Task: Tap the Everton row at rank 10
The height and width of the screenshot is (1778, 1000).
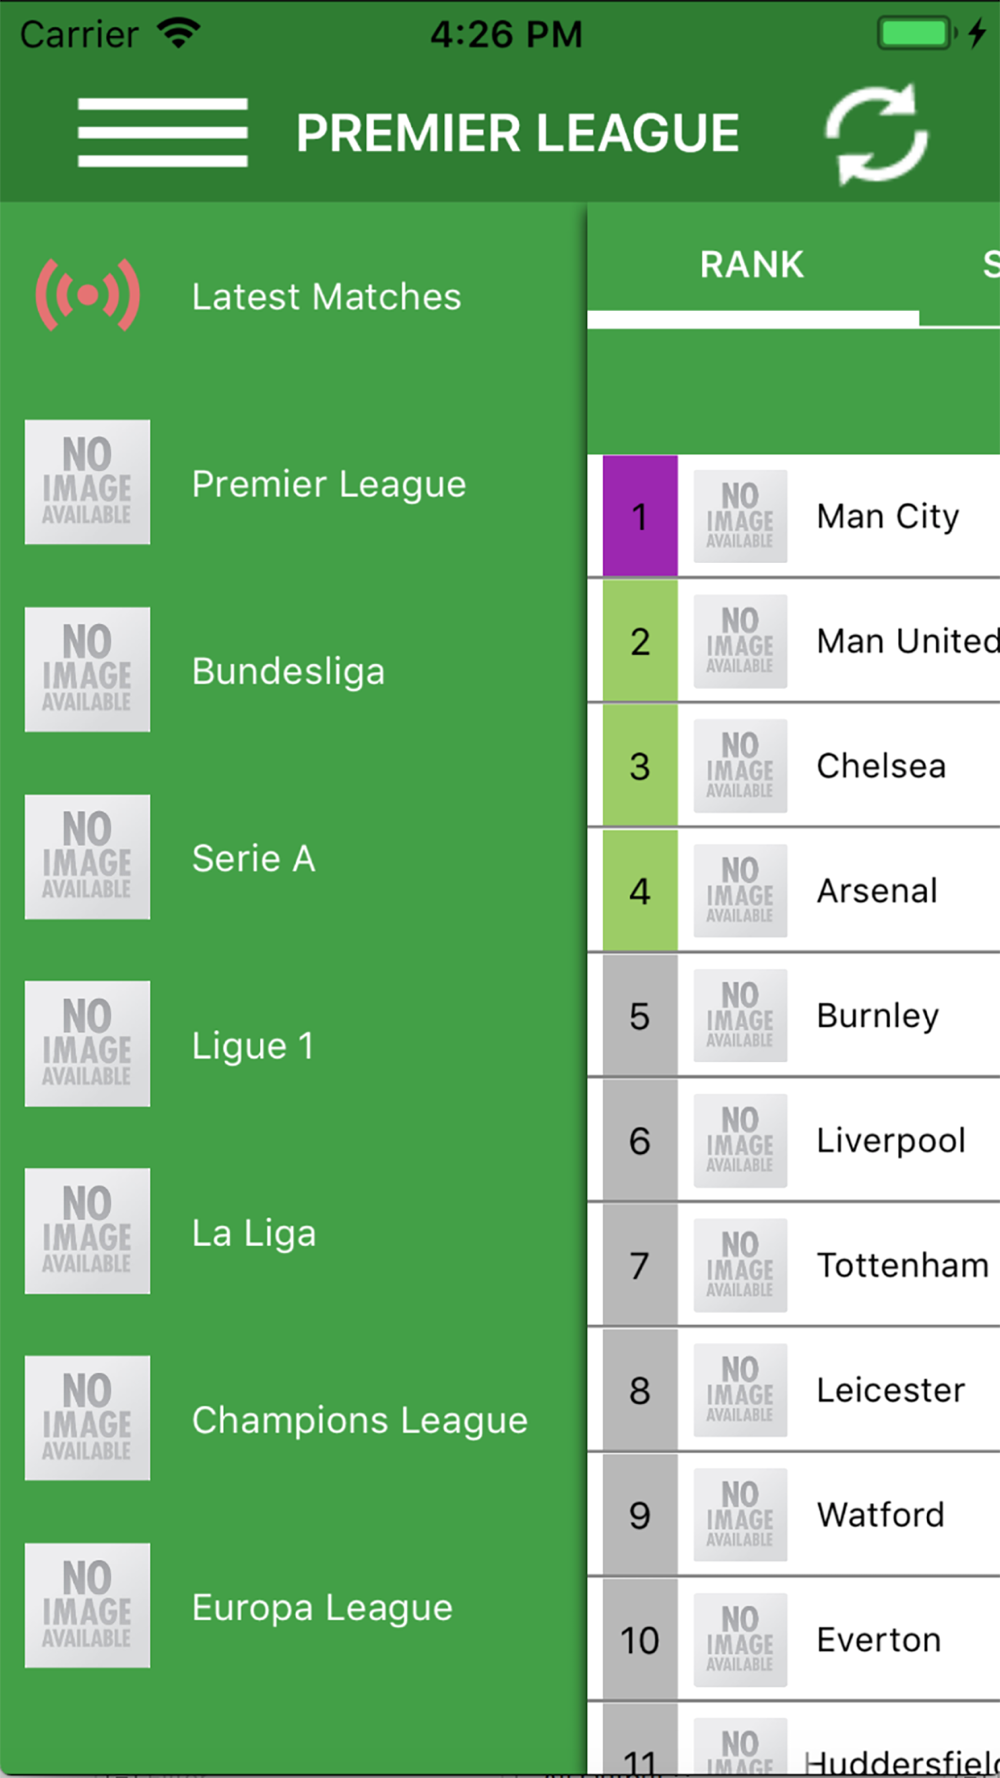Action: 794,1640
